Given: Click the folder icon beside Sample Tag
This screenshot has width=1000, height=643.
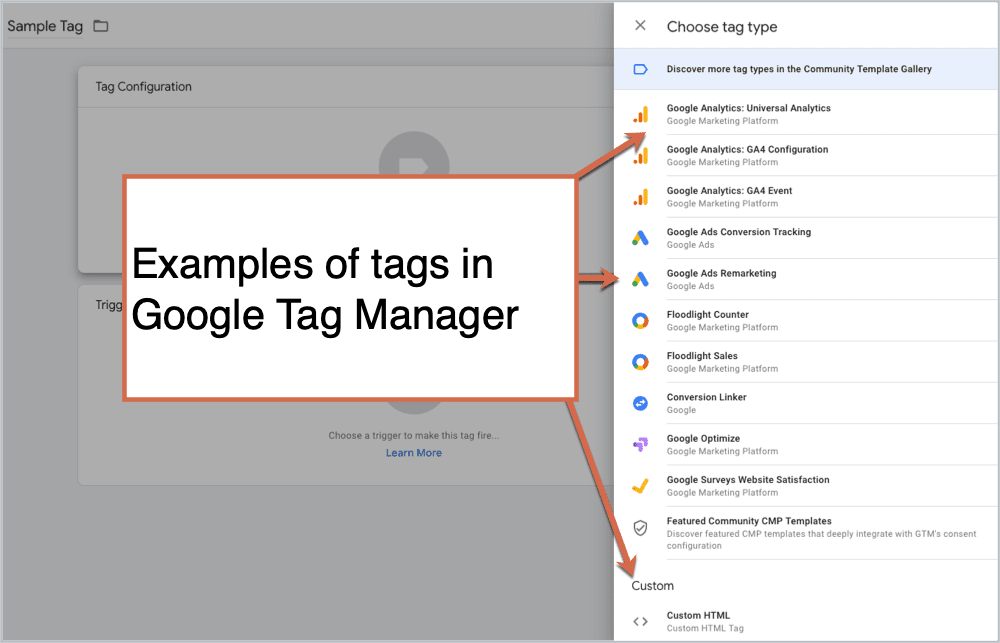Looking at the screenshot, I should pos(100,26).
